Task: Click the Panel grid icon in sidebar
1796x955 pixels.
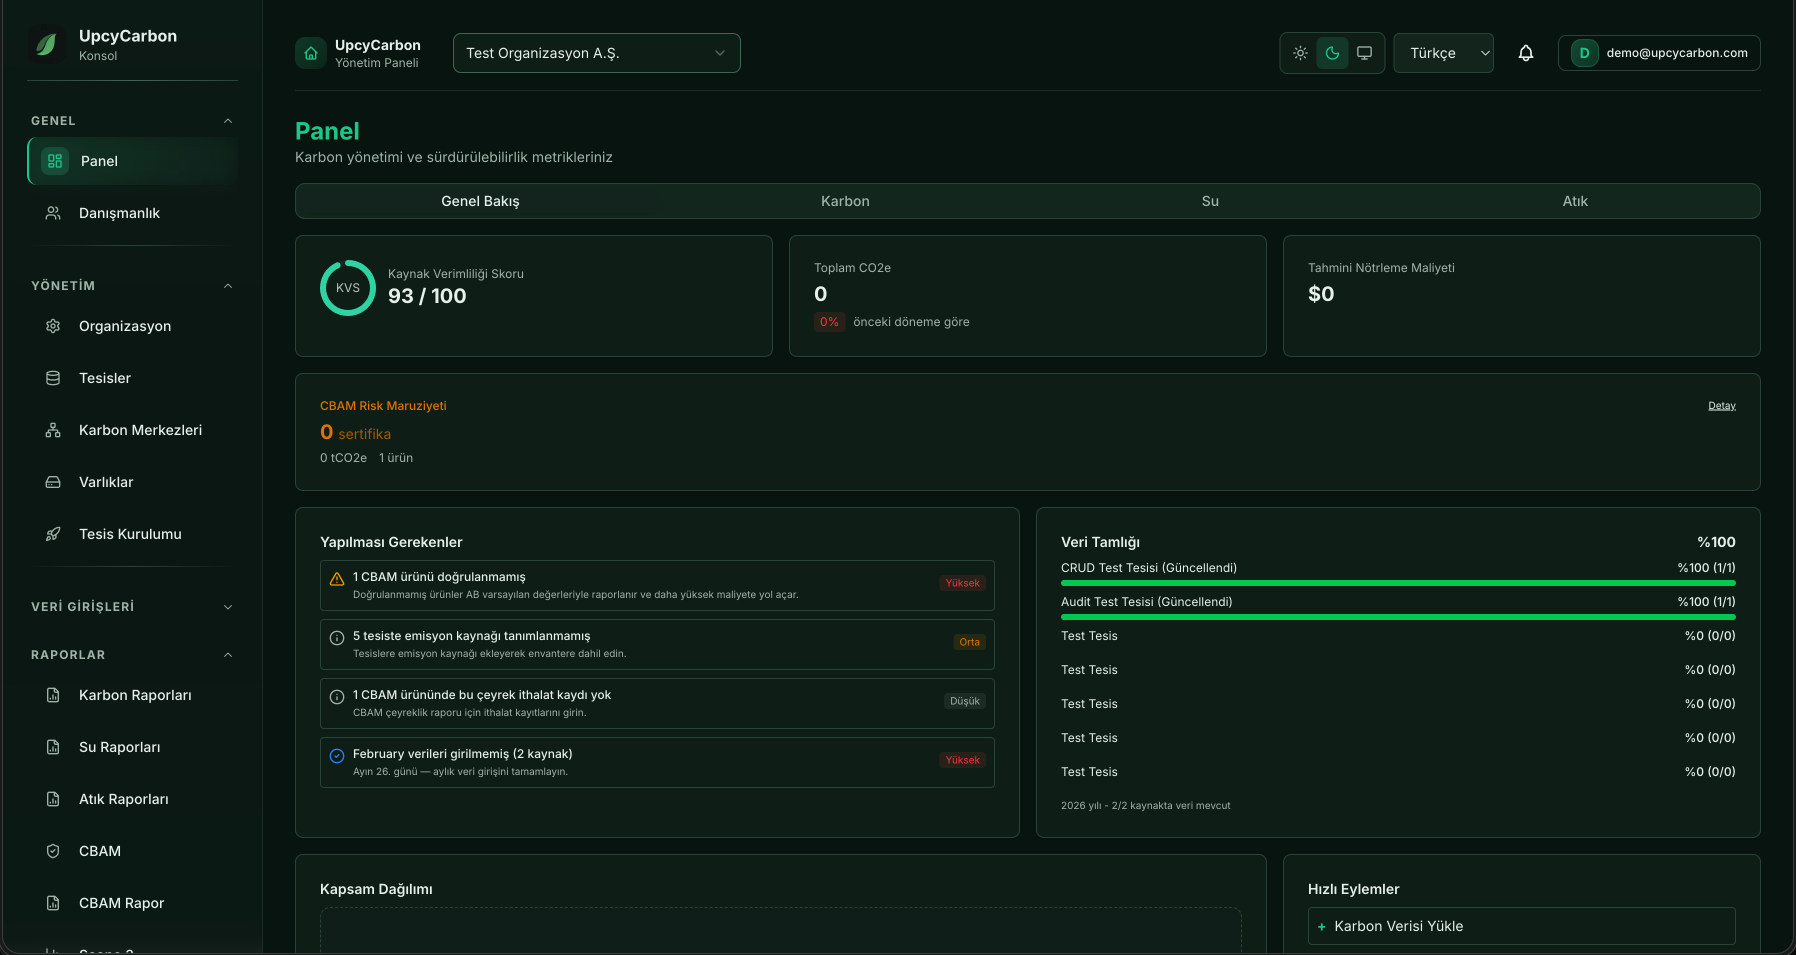Action: pos(55,161)
